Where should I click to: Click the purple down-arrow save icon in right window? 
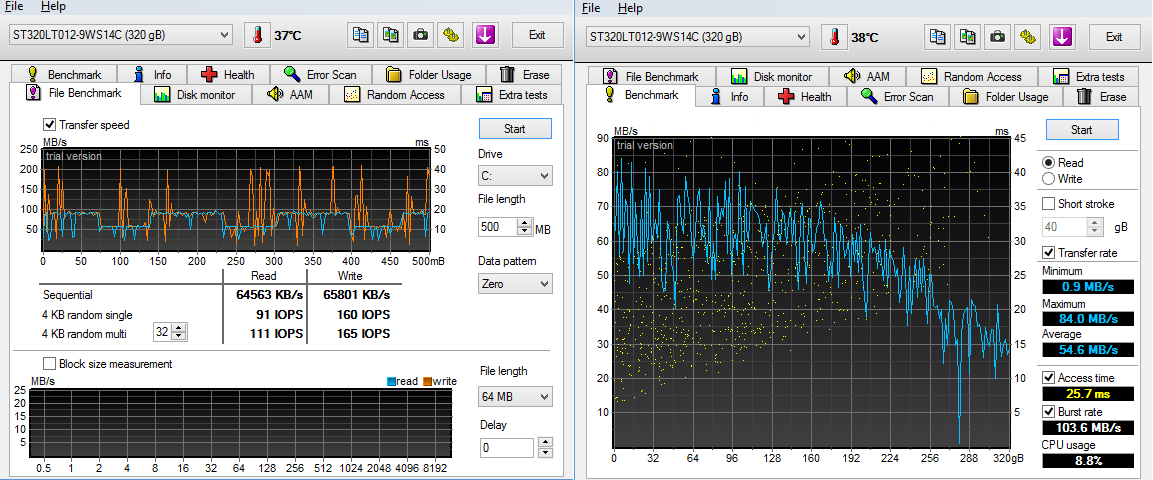click(x=1061, y=36)
